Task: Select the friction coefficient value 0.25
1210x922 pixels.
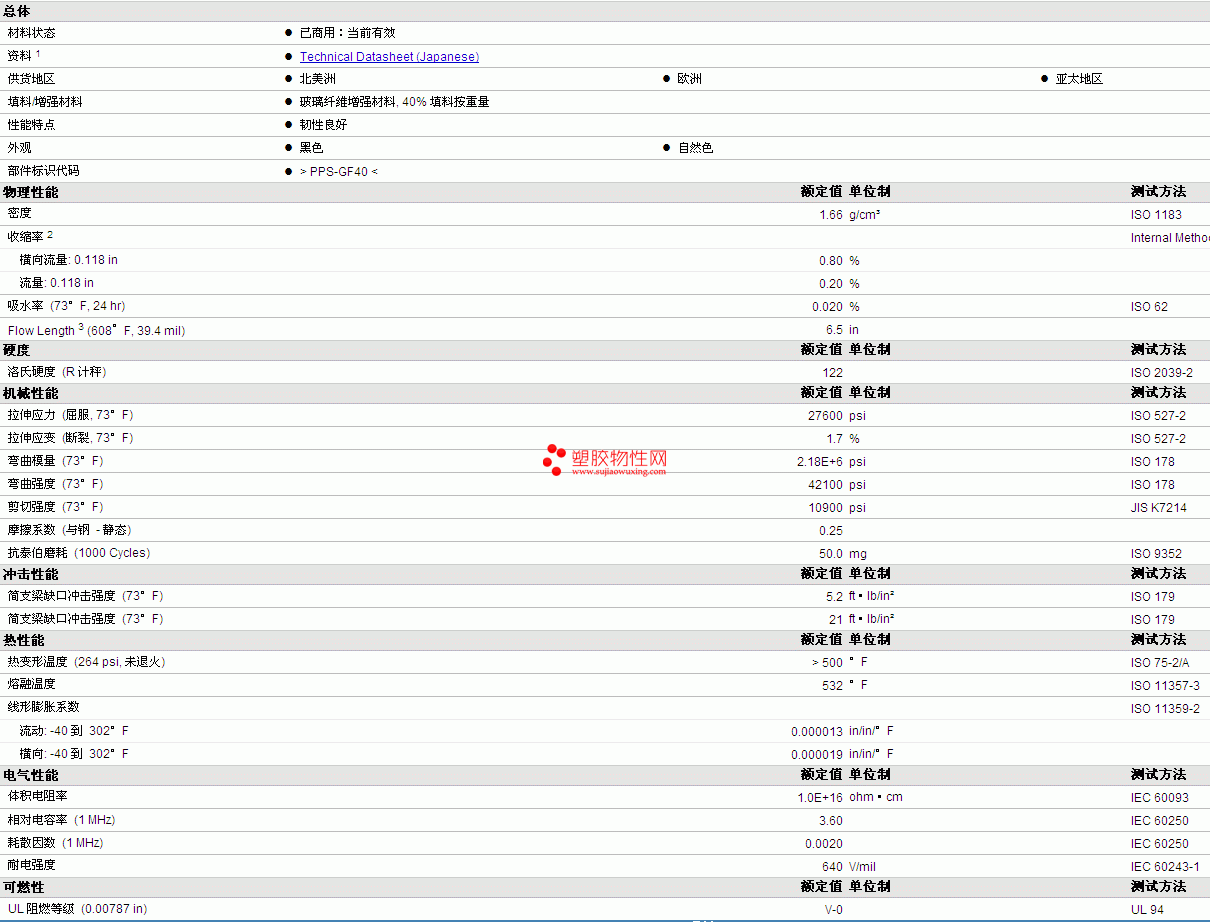Action: [831, 531]
